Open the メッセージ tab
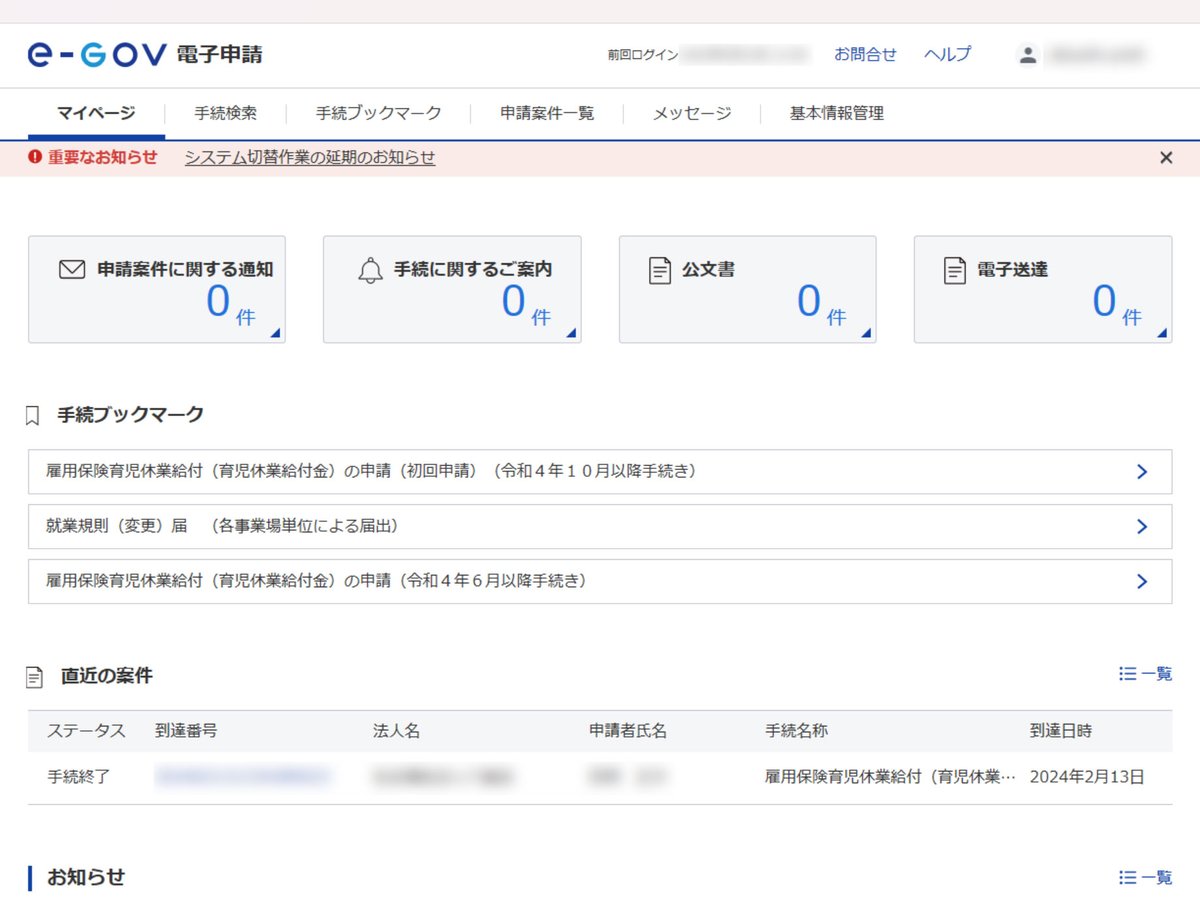Viewport: 1200px width, 908px height. pos(692,114)
